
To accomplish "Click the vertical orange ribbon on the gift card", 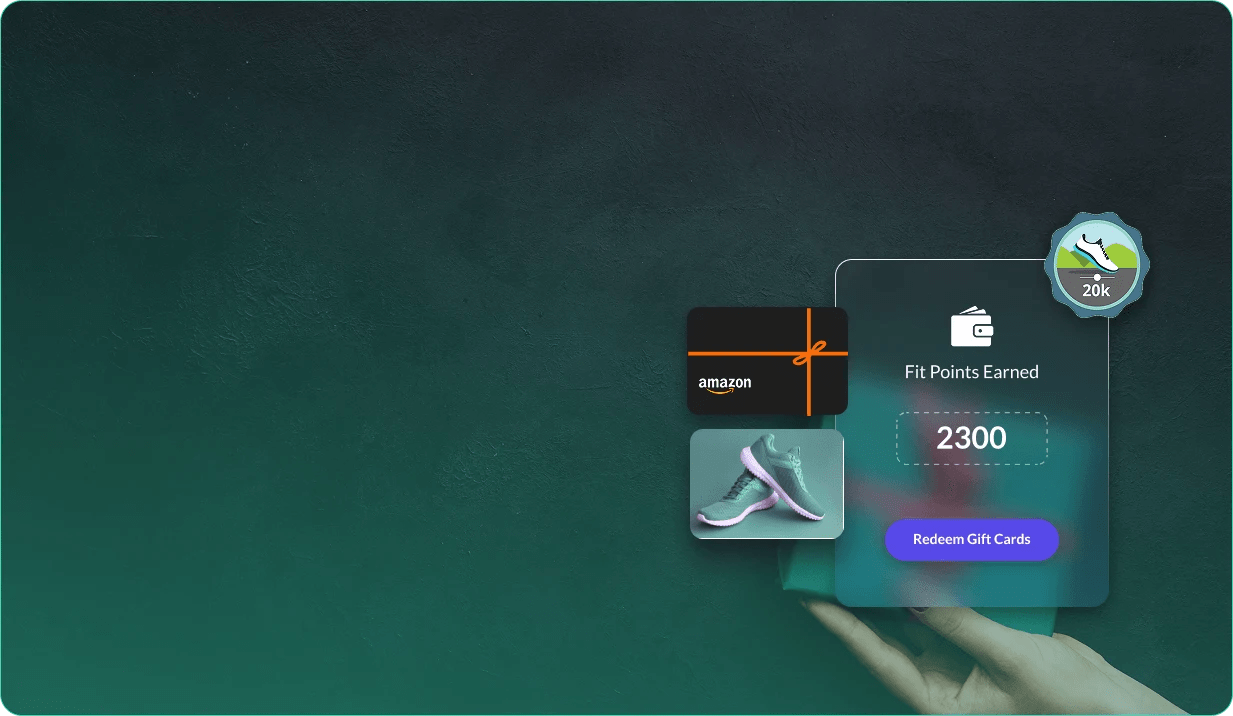I will click(x=808, y=395).
